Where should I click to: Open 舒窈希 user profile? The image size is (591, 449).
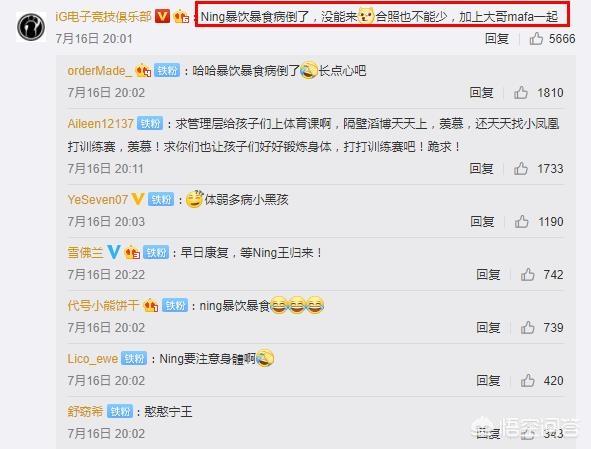click(x=85, y=411)
